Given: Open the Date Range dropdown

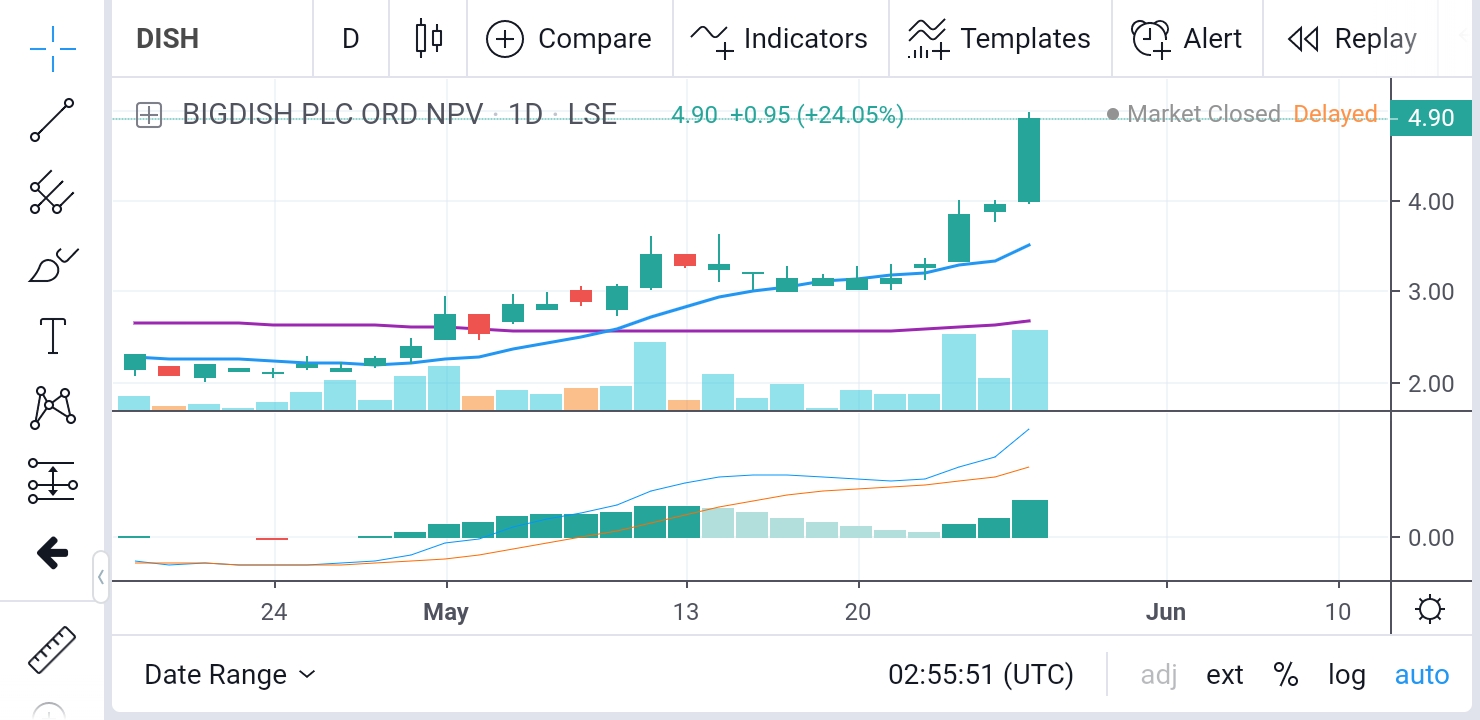Looking at the screenshot, I should [230, 675].
